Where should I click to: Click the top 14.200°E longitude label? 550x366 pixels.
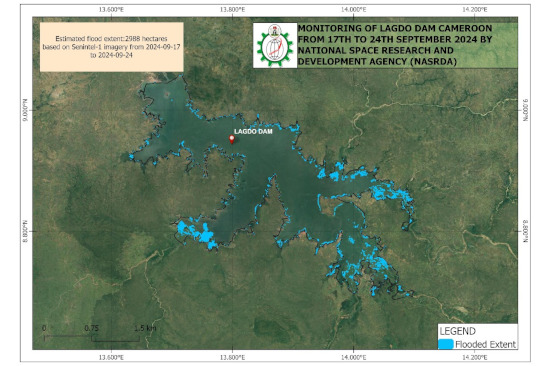[x=475, y=9]
